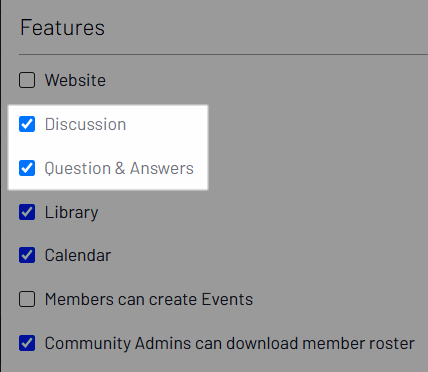Click the divider line under Features
The width and height of the screenshot is (428, 372).
point(223,54)
